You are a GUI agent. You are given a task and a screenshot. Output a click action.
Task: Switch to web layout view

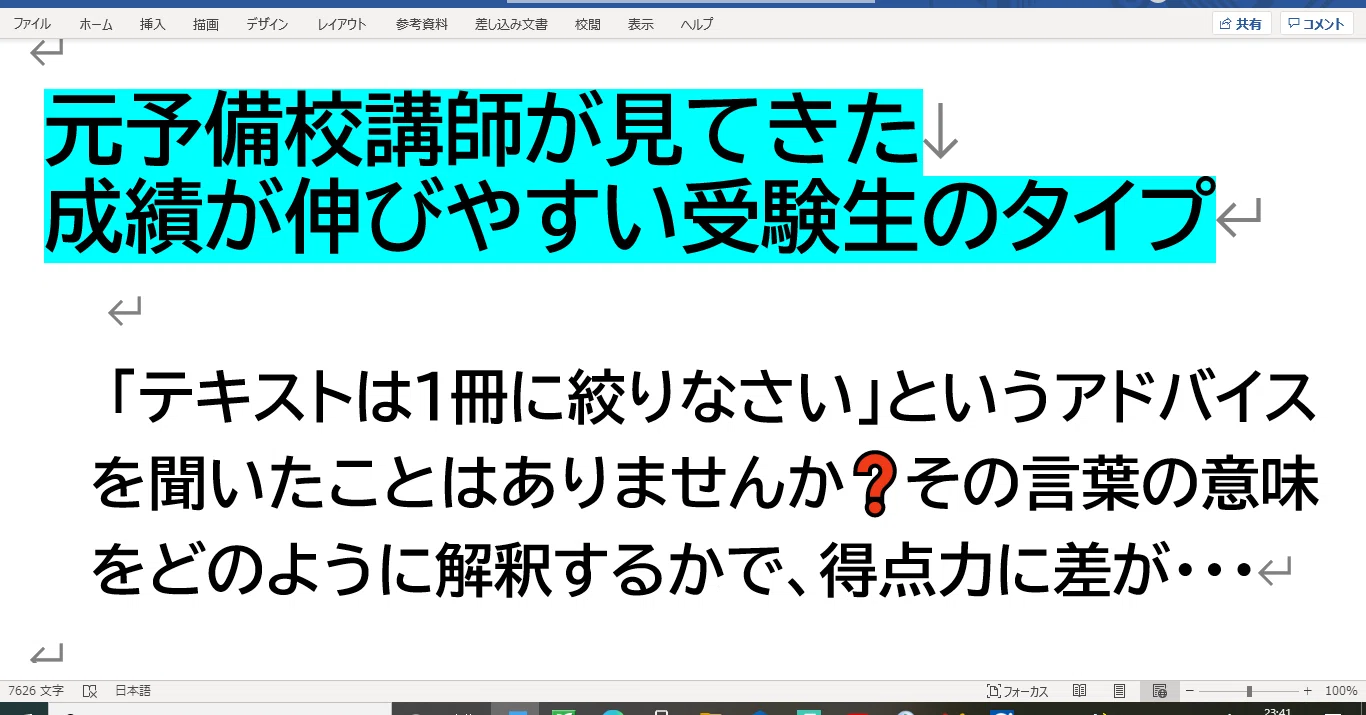click(1160, 691)
